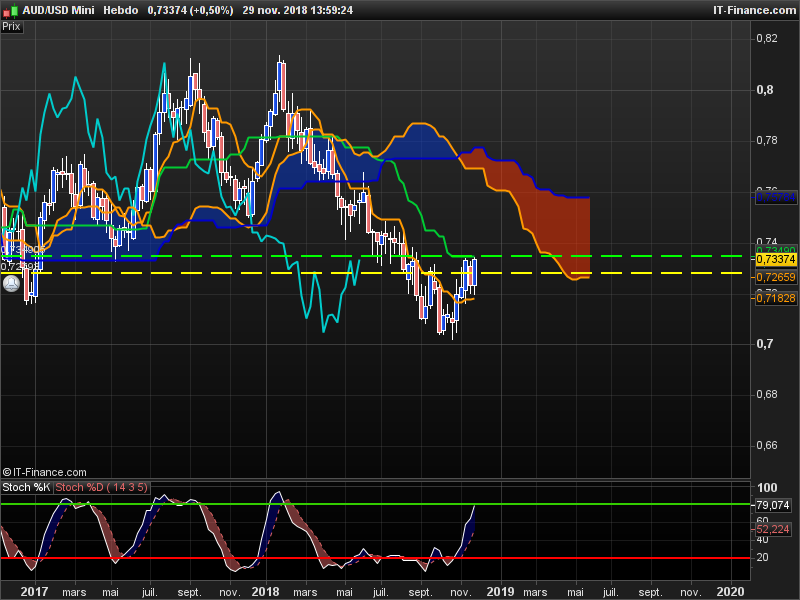Select the AUD/USD Mini instrument title

click(x=58, y=10)
